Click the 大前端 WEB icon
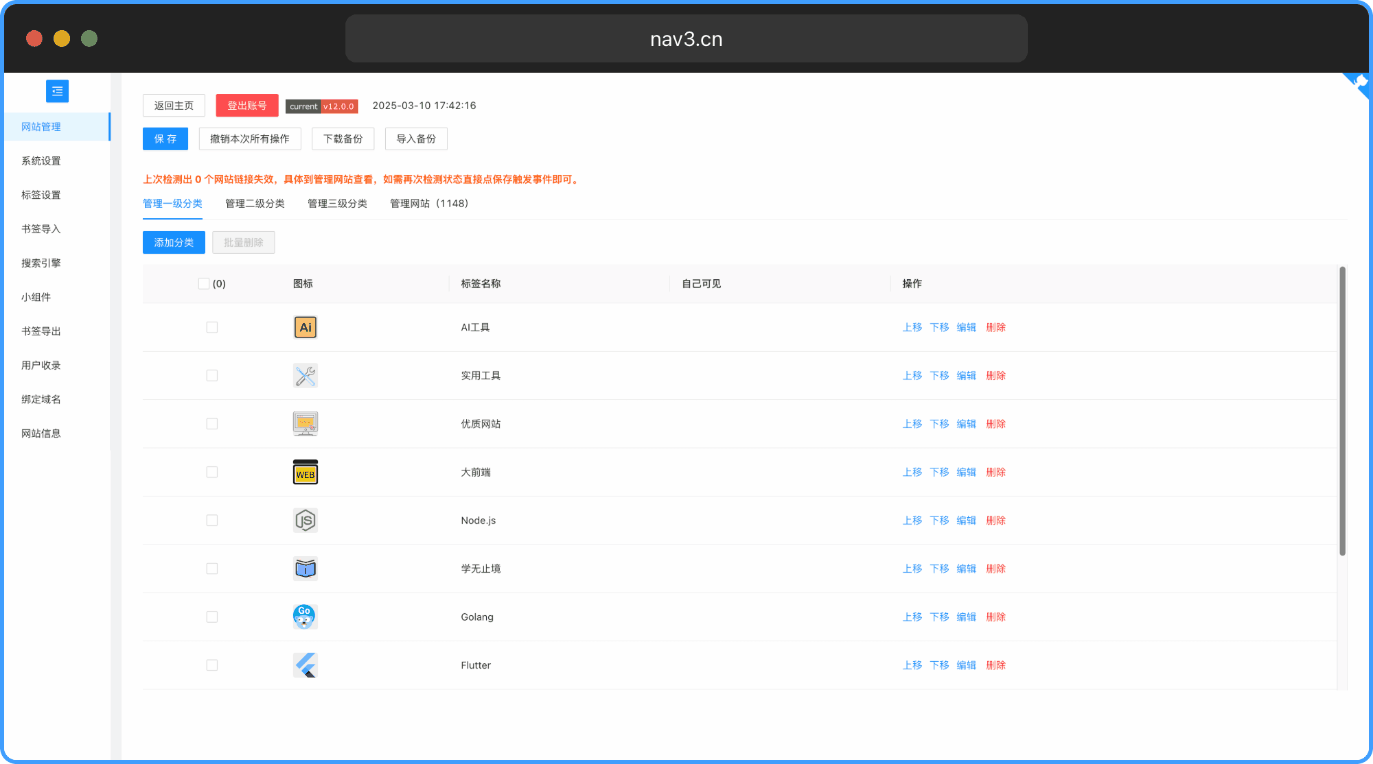This screenshot has height=764, width=1373. (x=305, y=472)
